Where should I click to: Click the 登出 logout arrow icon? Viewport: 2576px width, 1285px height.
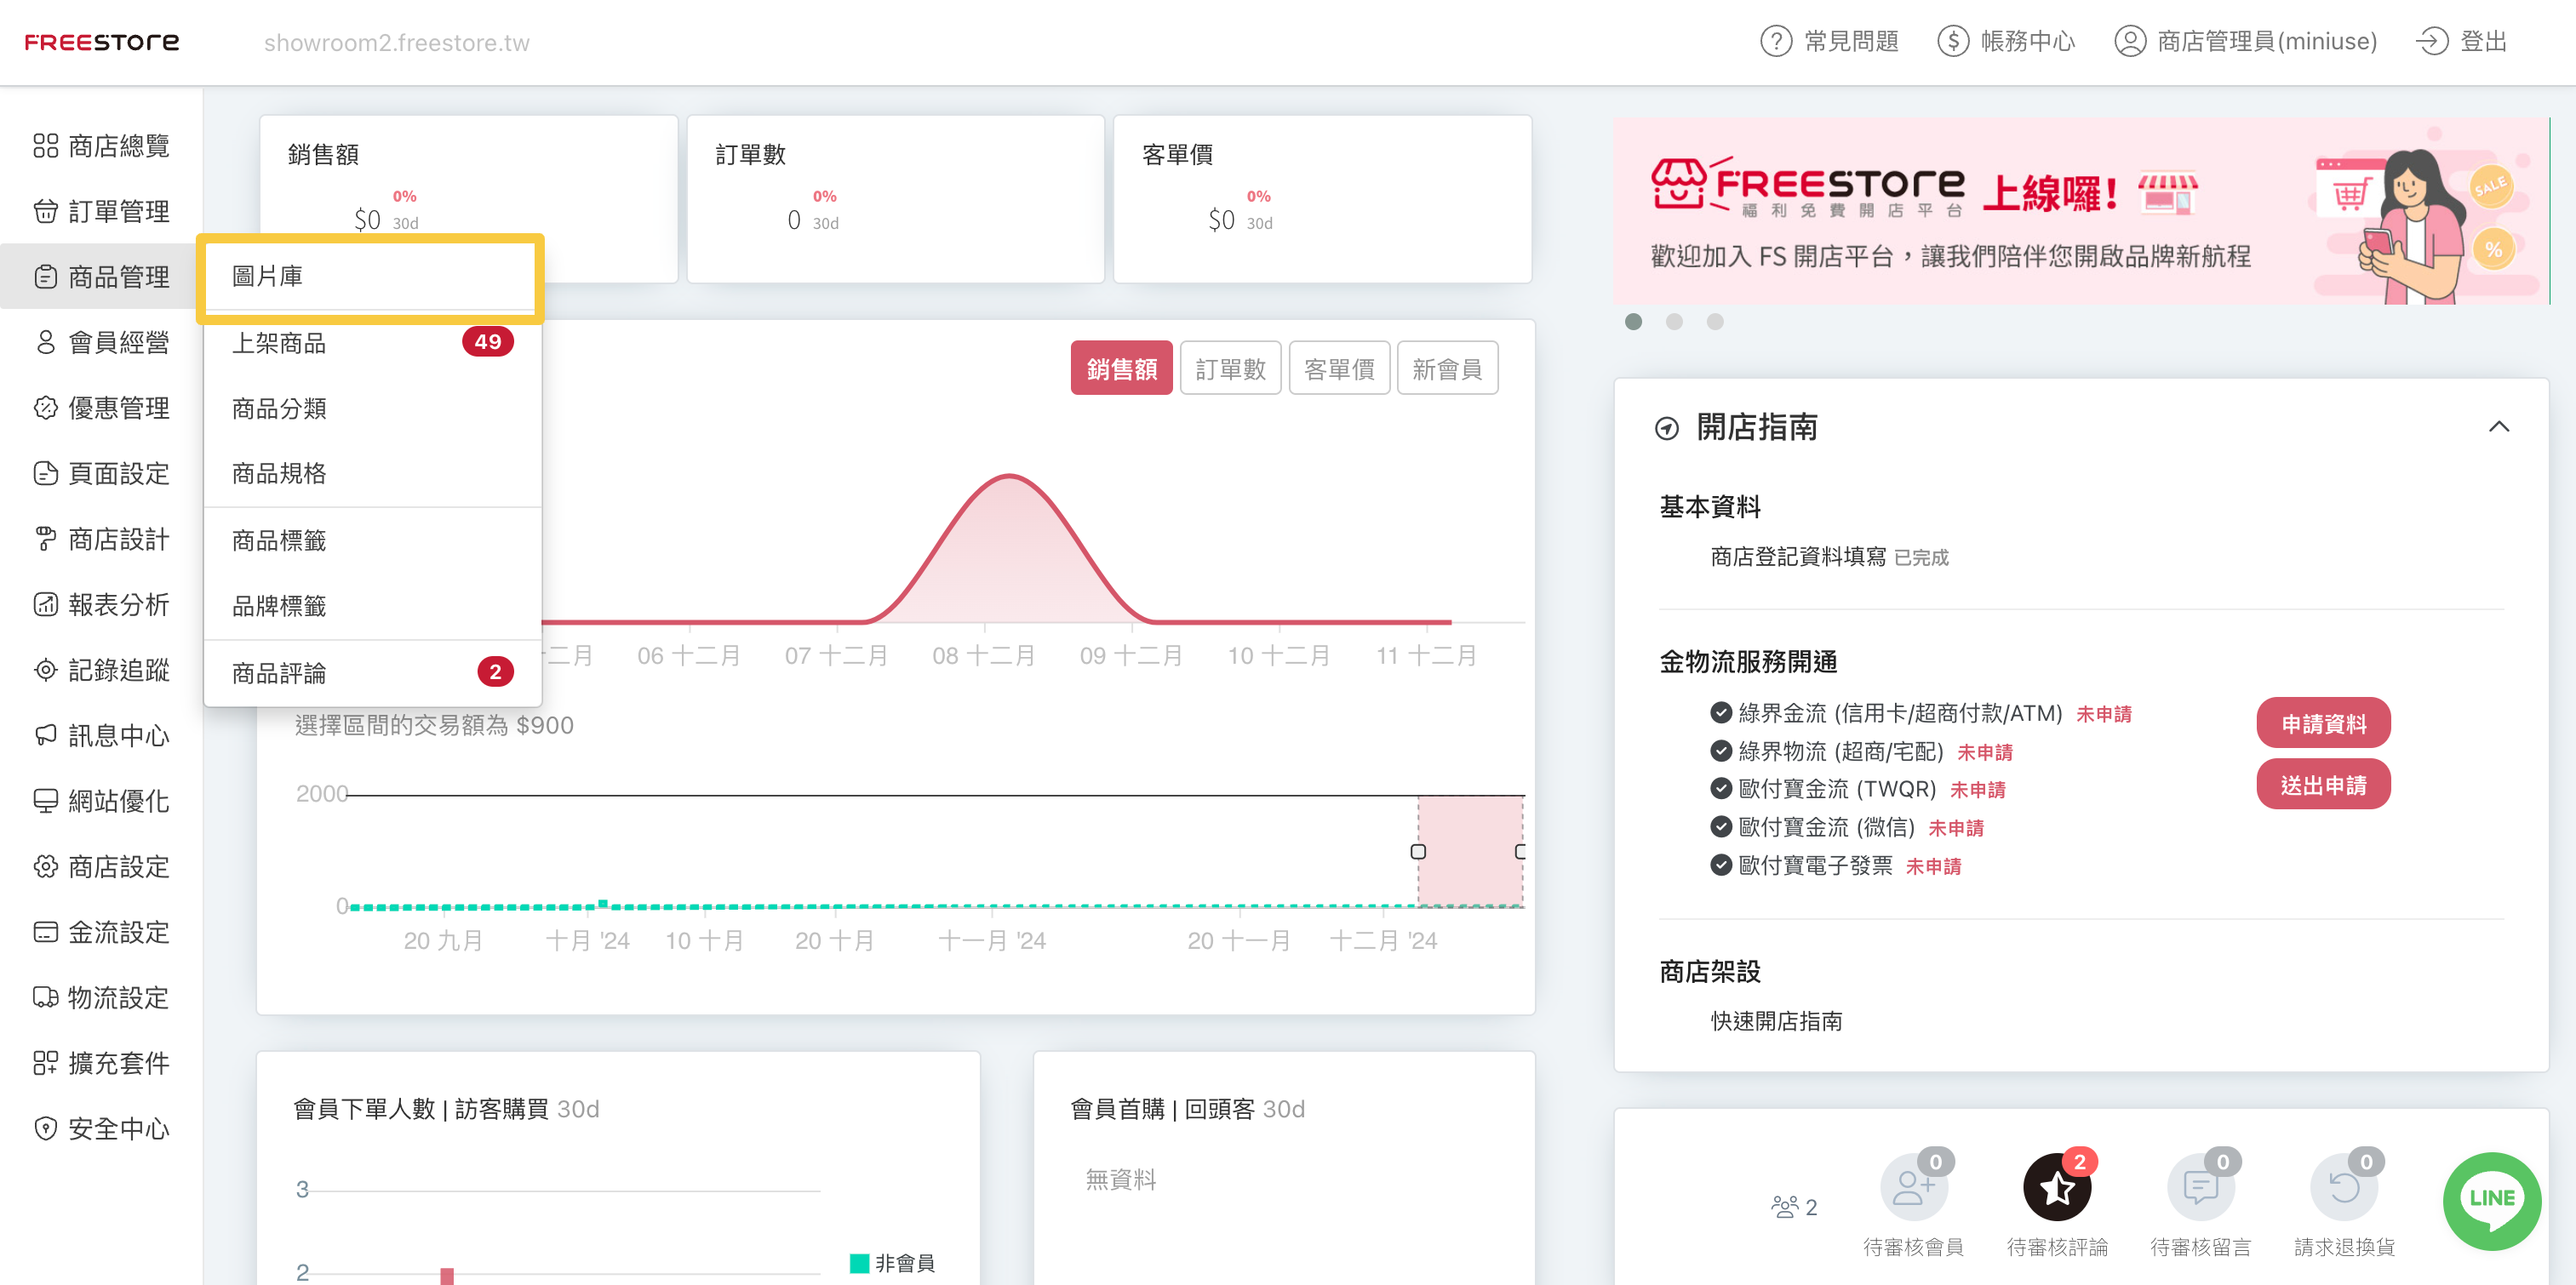pos(2432,41)
